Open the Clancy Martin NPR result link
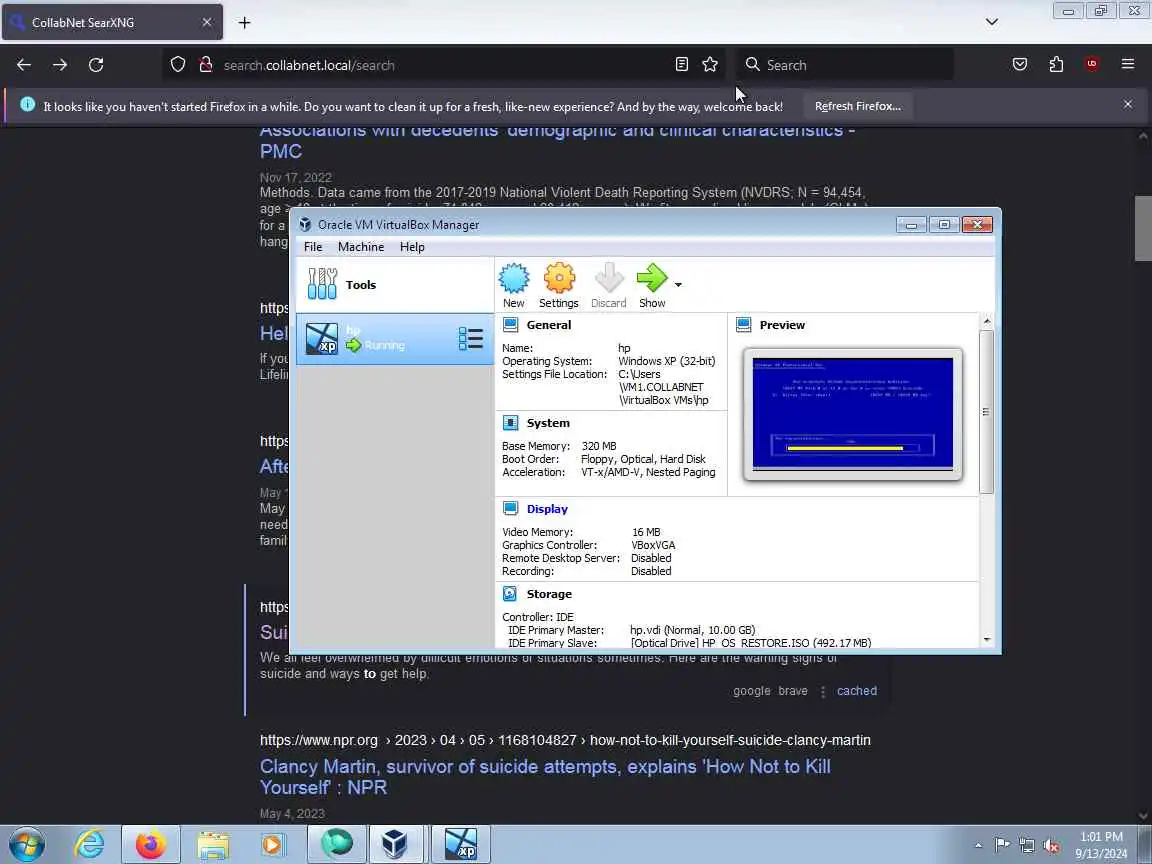The width and height of the screenshot is (1152, 864). 545,777
